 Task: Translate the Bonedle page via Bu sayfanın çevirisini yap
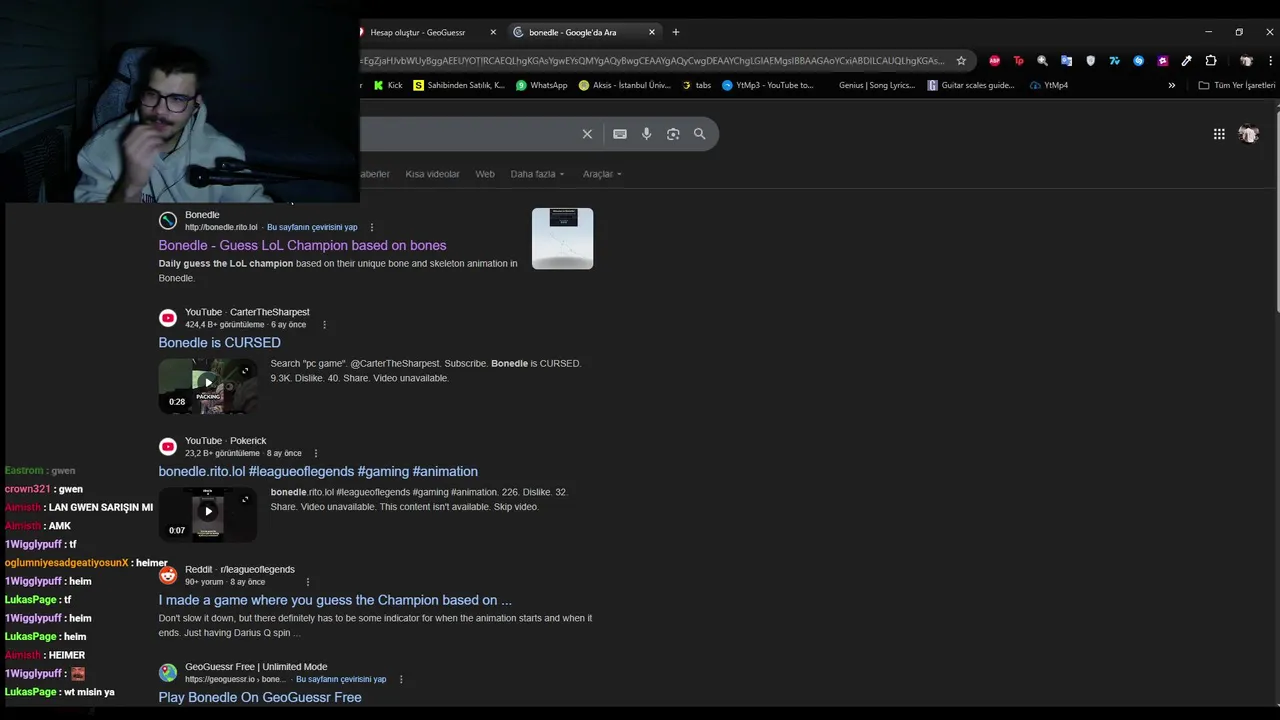[312, 227]
